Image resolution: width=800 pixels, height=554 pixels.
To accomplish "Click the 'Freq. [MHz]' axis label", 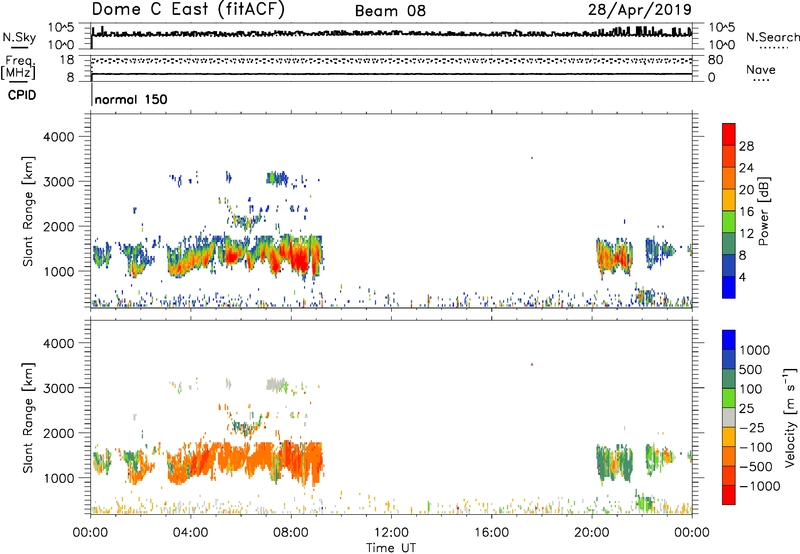I will [x=18, y=67].
